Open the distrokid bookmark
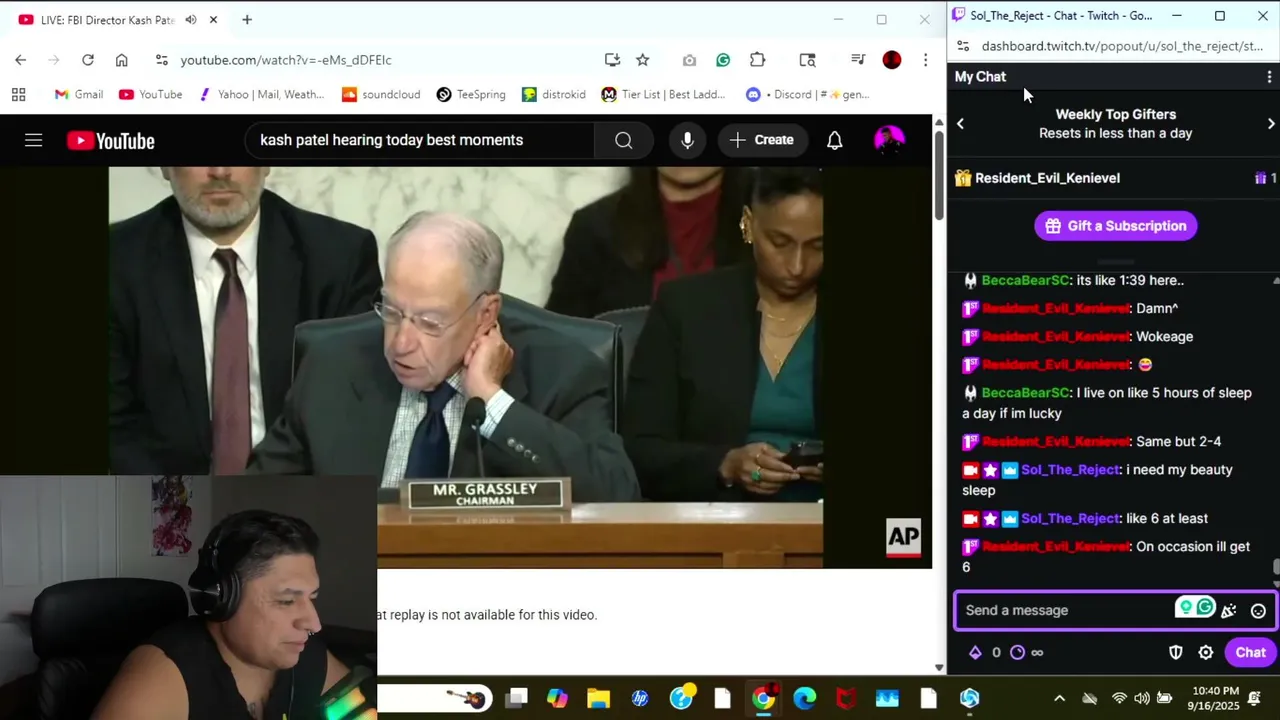This screenshot has width=1280, height=720. click(554, 94)
